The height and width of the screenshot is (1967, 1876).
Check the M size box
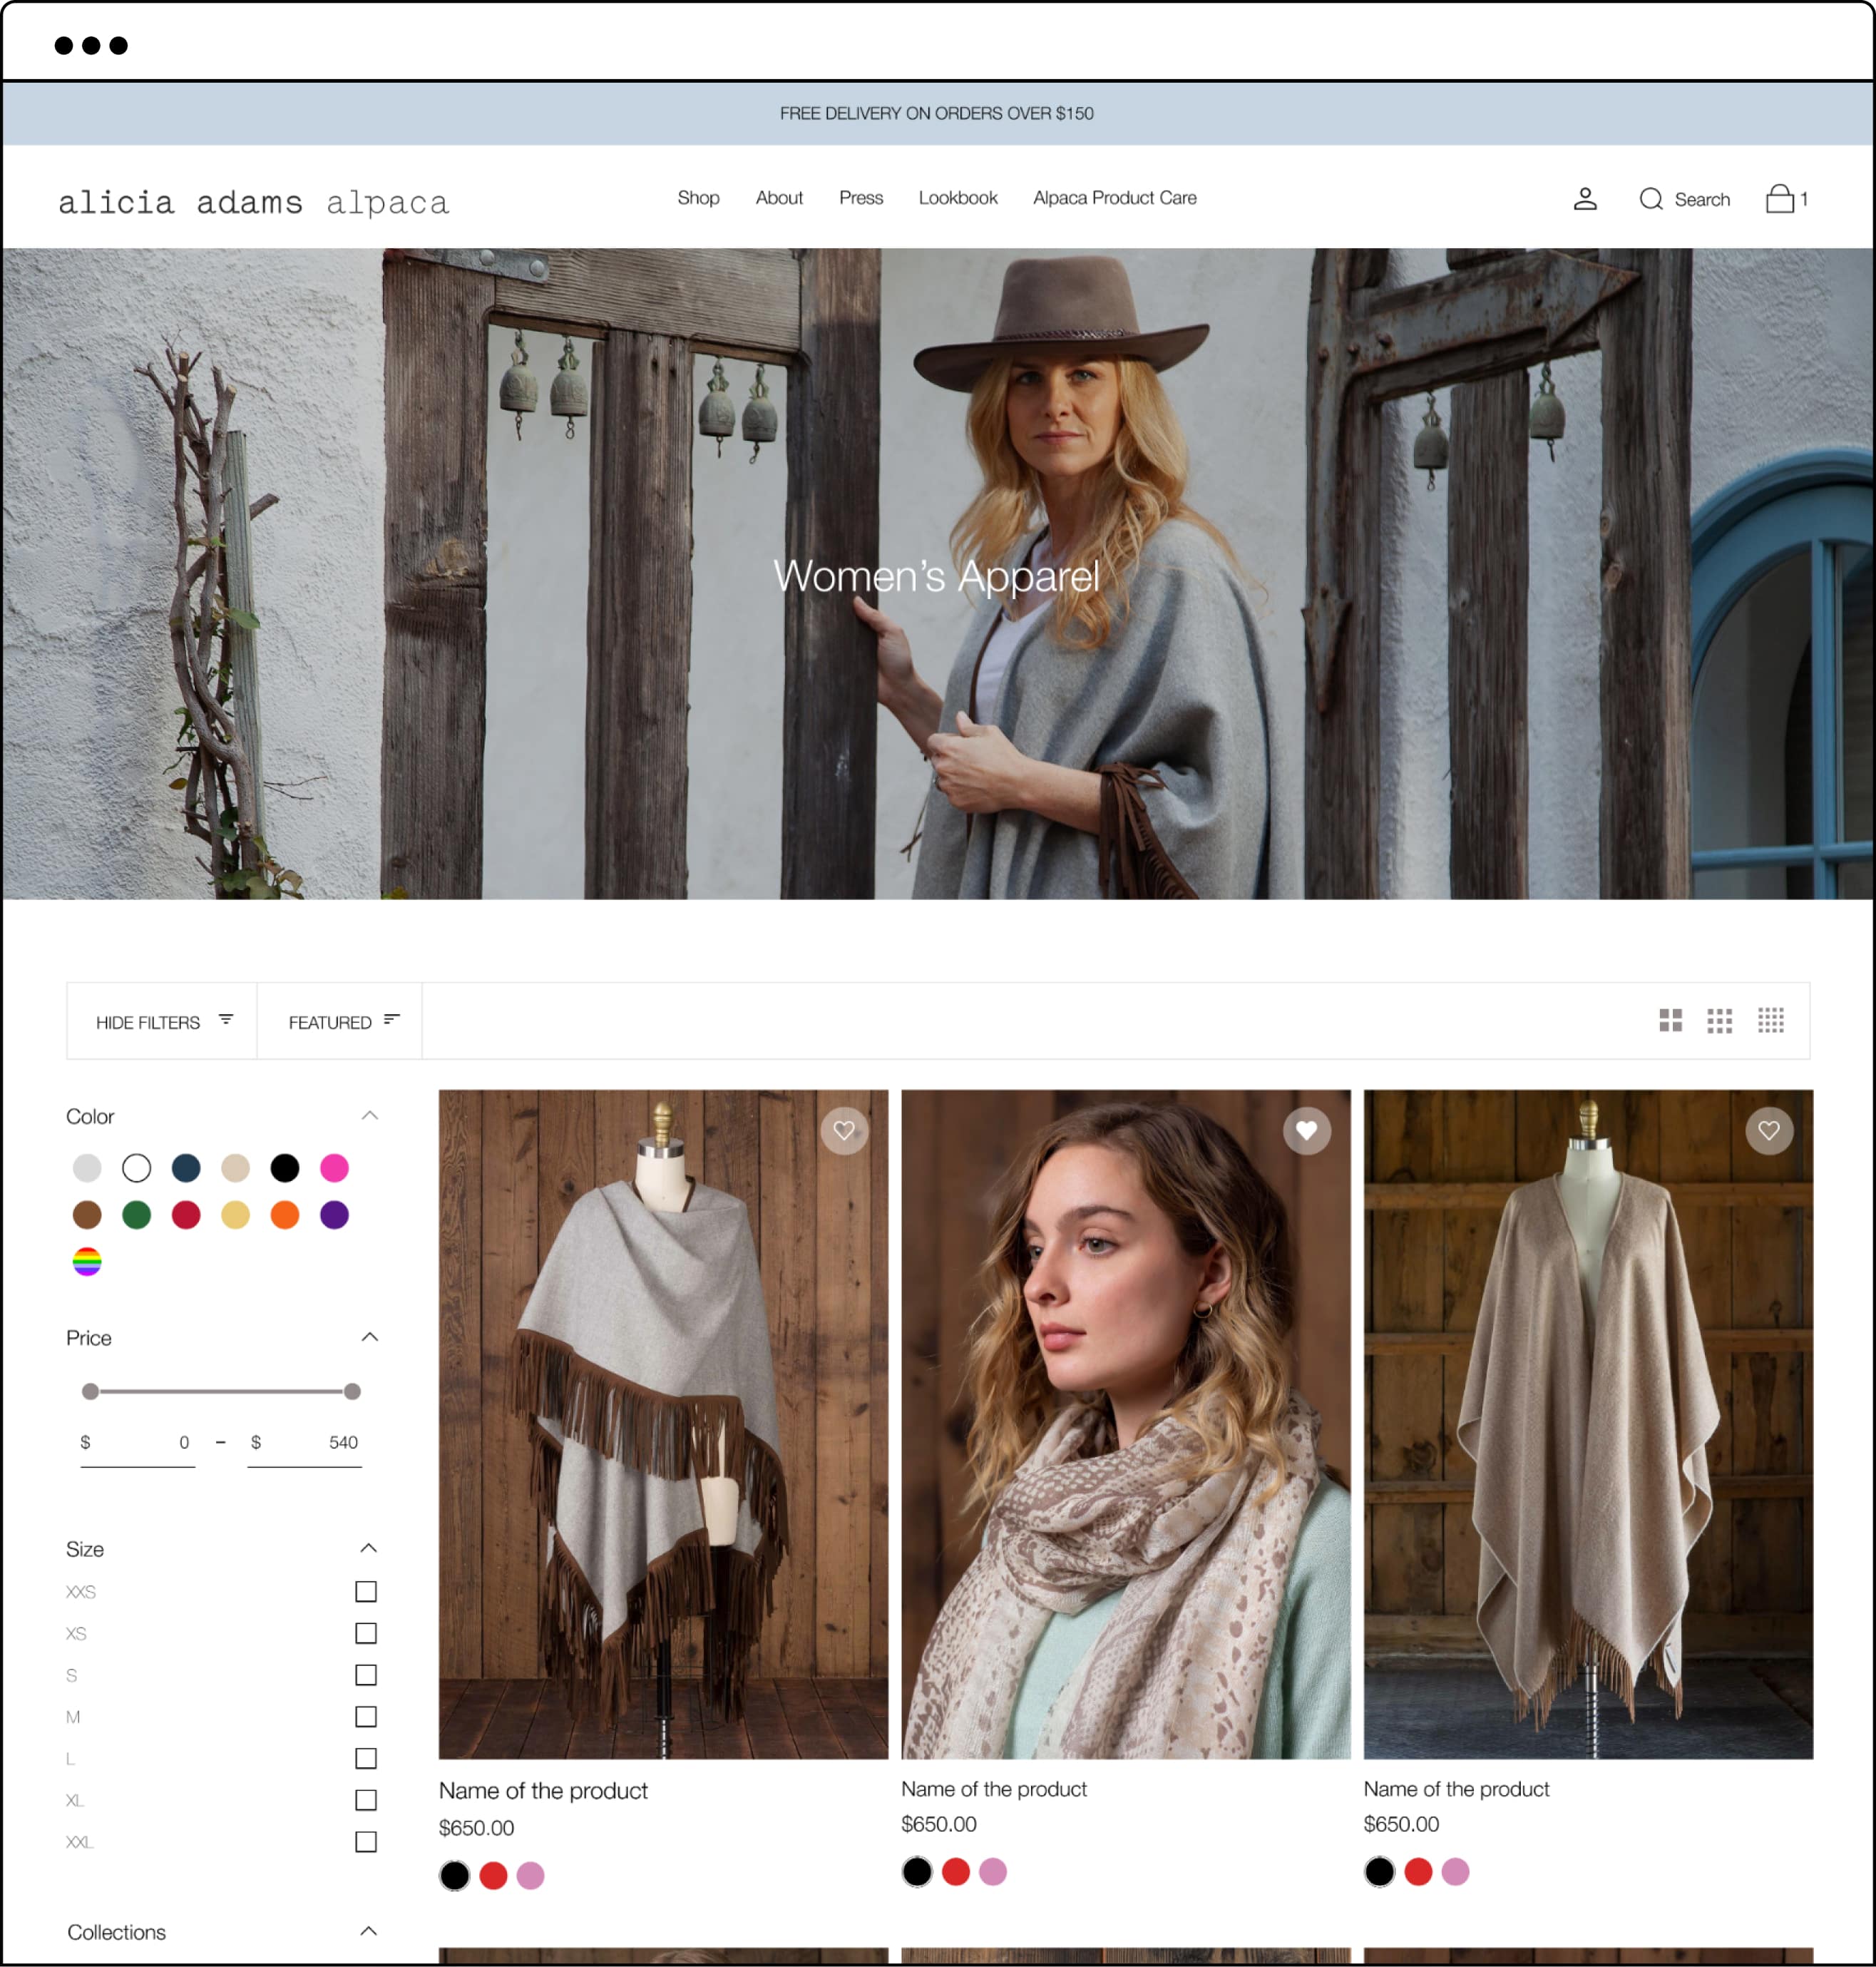366,1717
